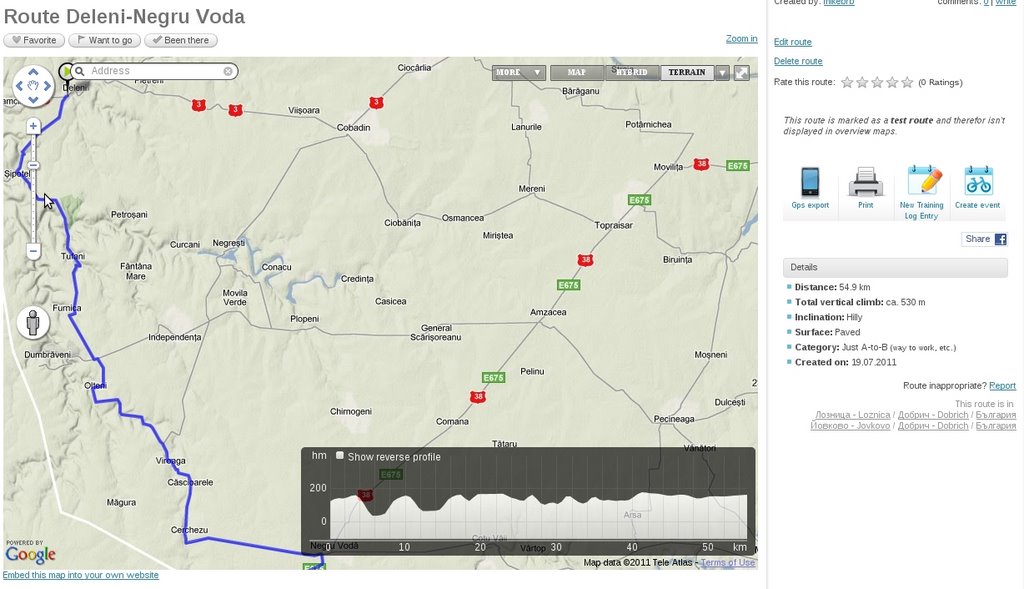Click Total vertical climb: ca. 530 m
1024x589 pixels.
pyautogui.click(x=860, y=302)
